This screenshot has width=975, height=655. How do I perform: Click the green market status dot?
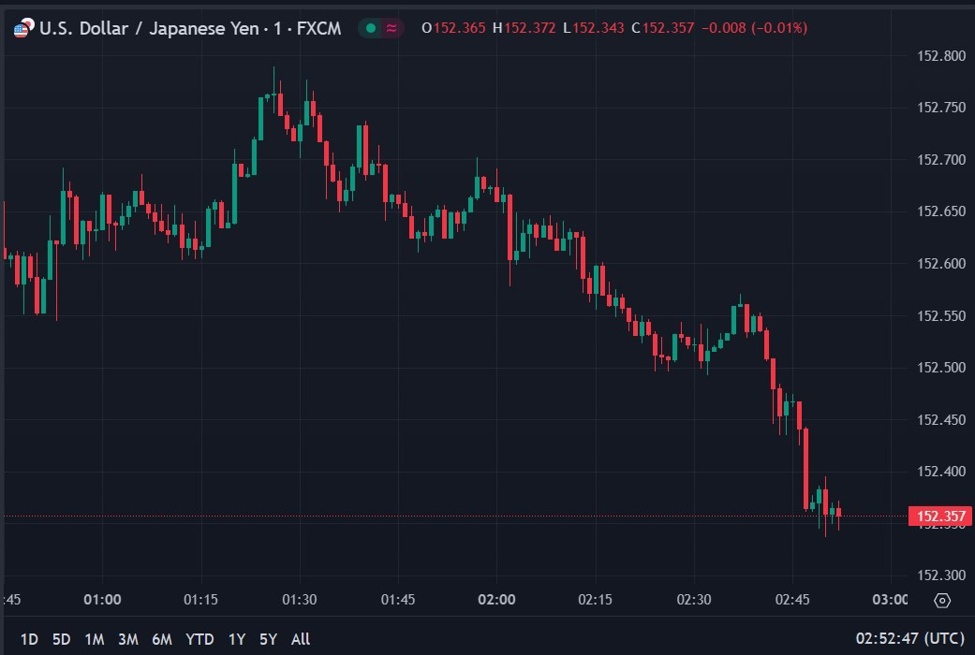pos(369,30)
